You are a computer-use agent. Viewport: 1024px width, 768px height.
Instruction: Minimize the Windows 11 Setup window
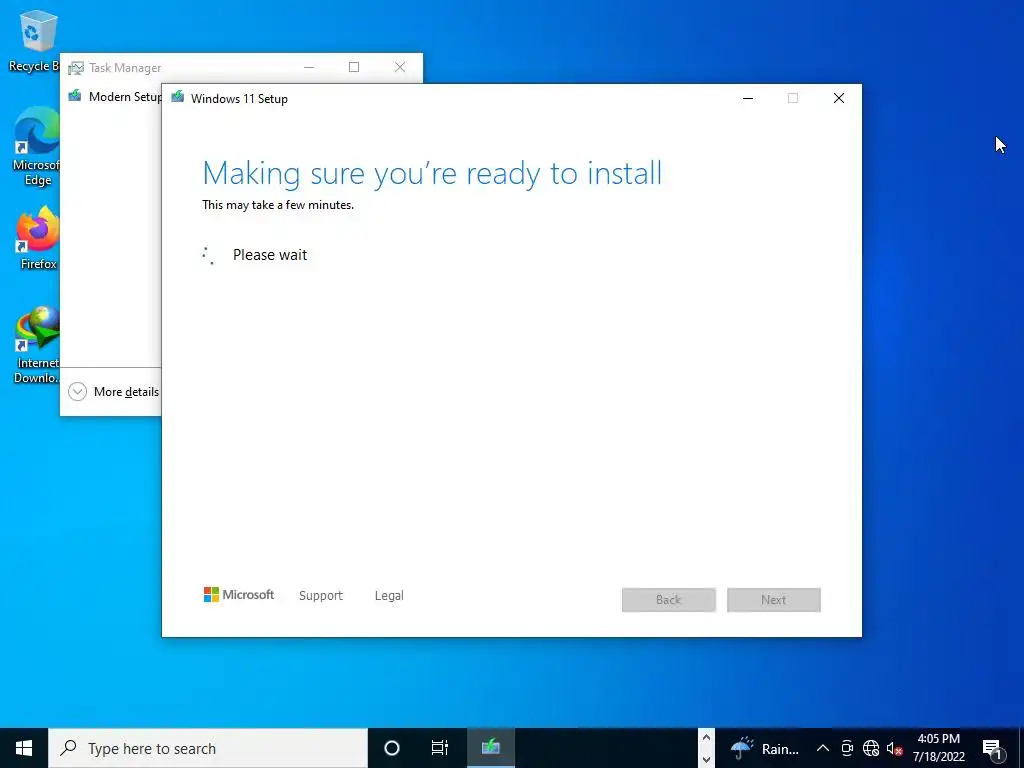(x=748, y=98)
